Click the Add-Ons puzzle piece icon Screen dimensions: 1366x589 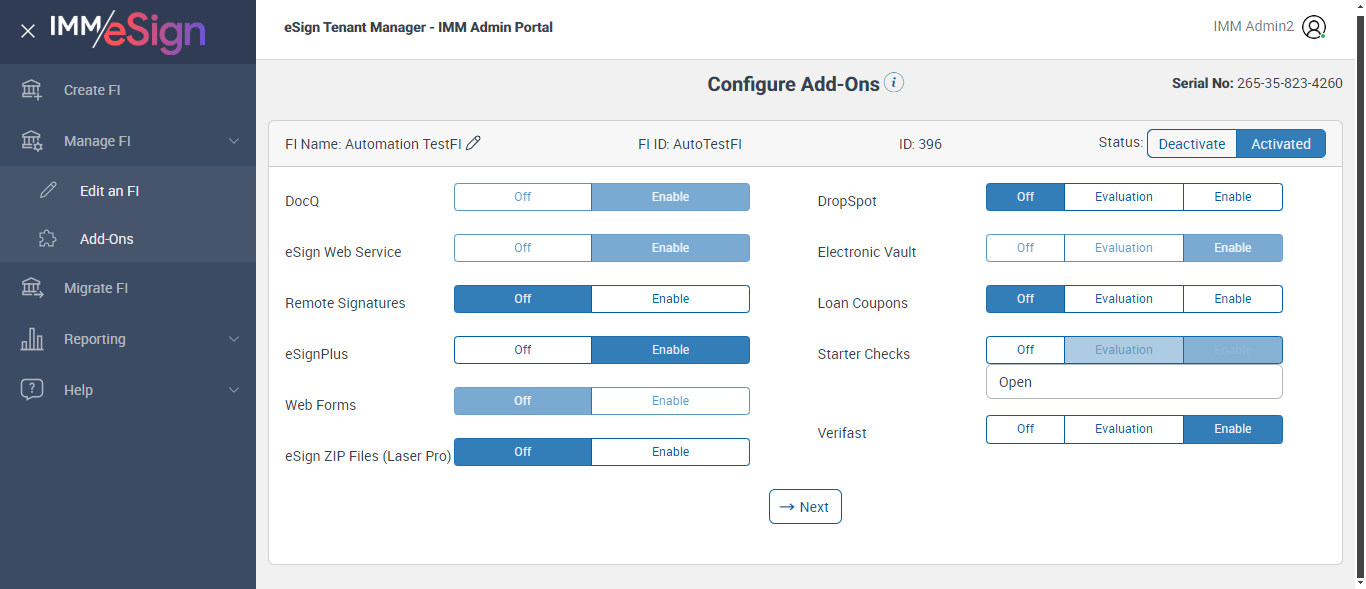[48, 239]
